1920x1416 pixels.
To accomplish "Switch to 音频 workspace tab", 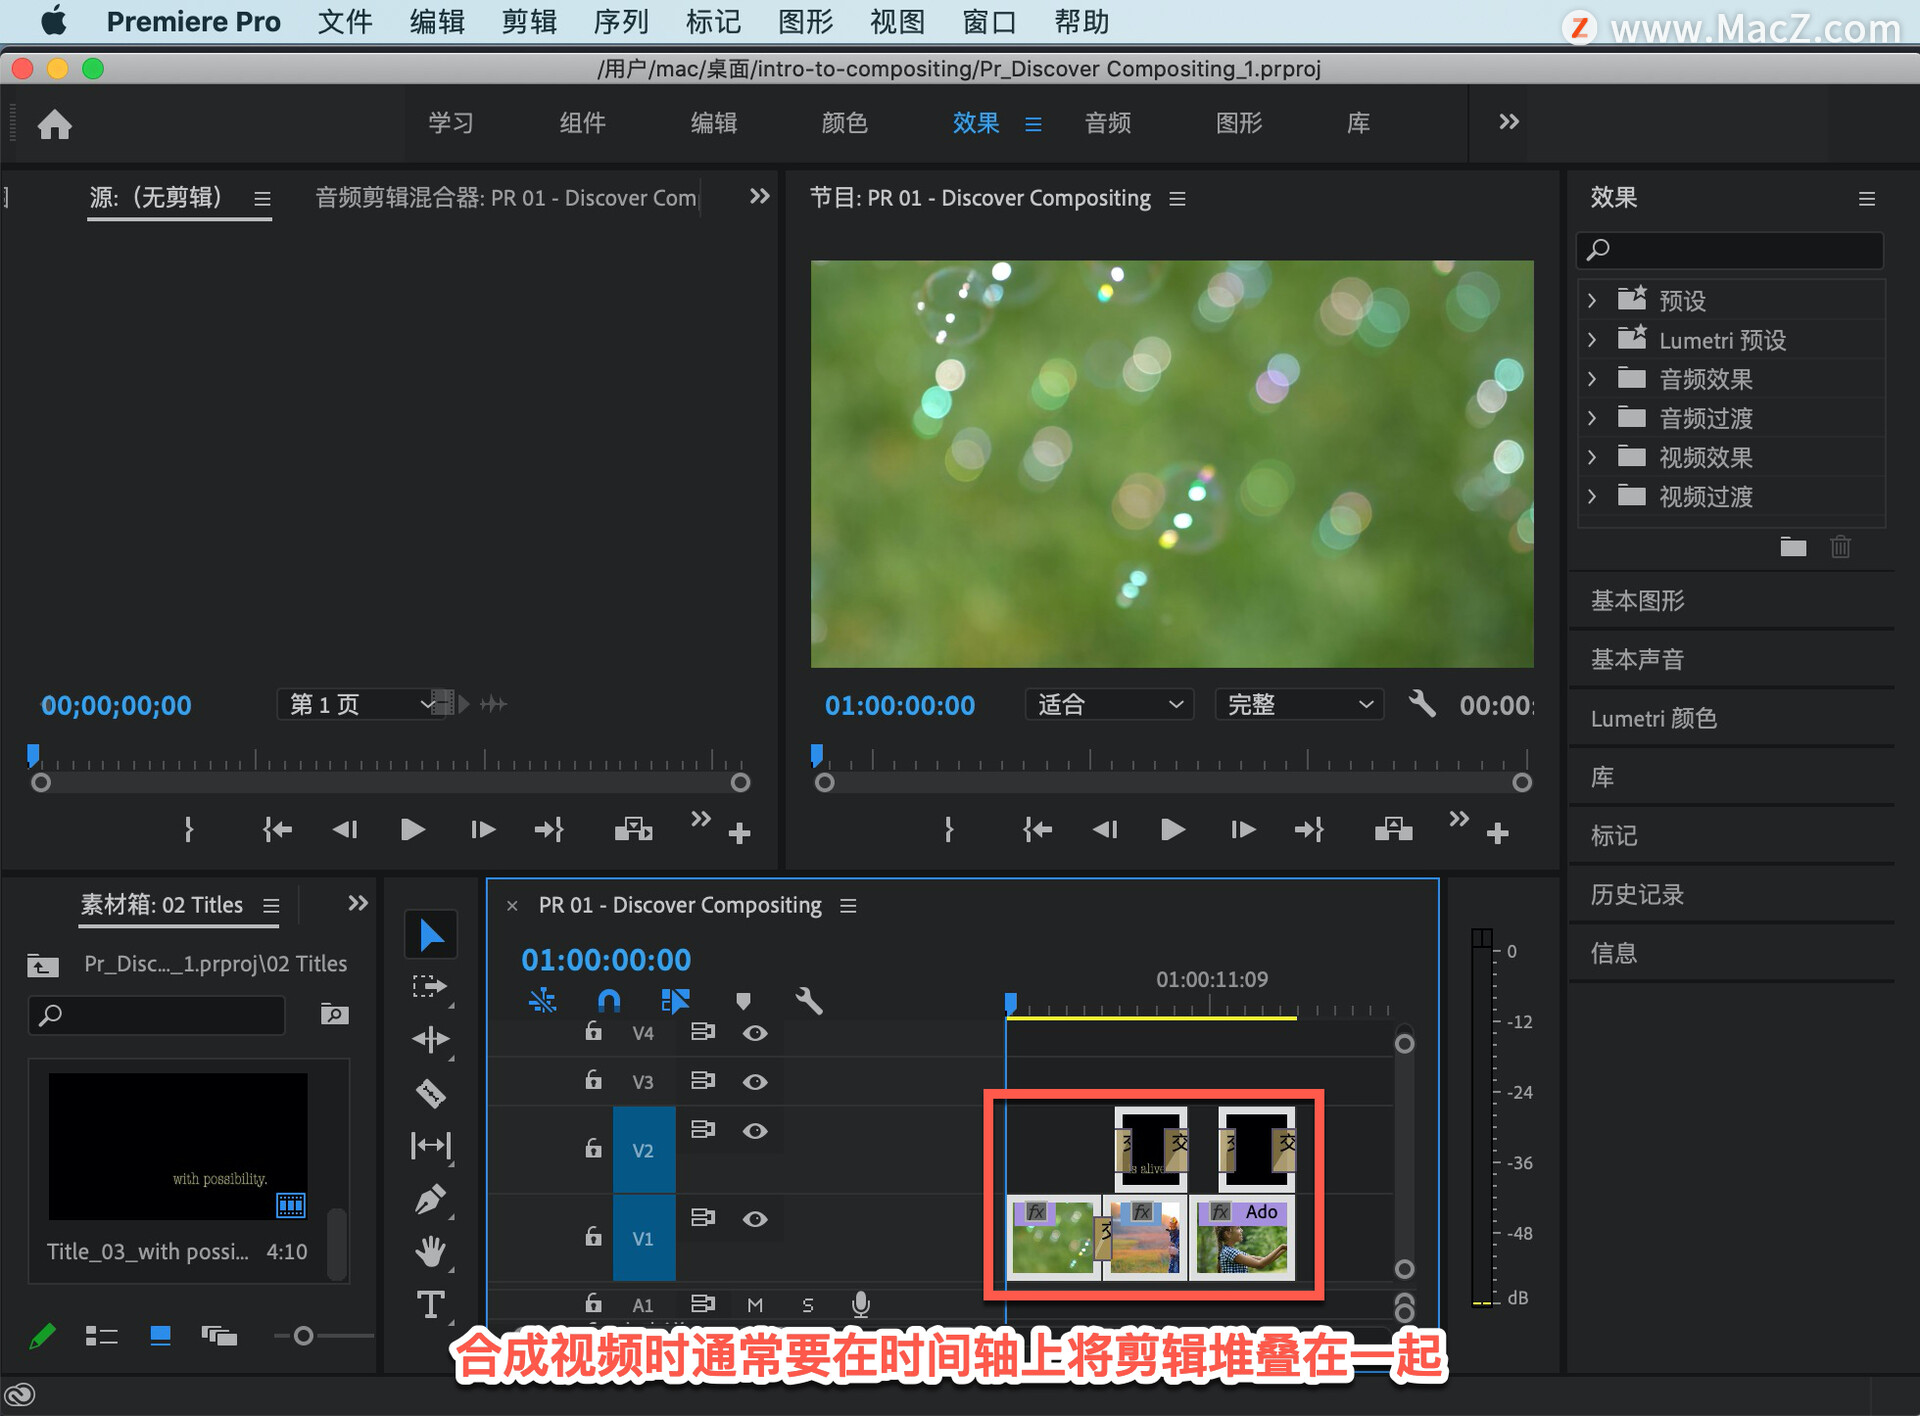I will pos(1108,123).
